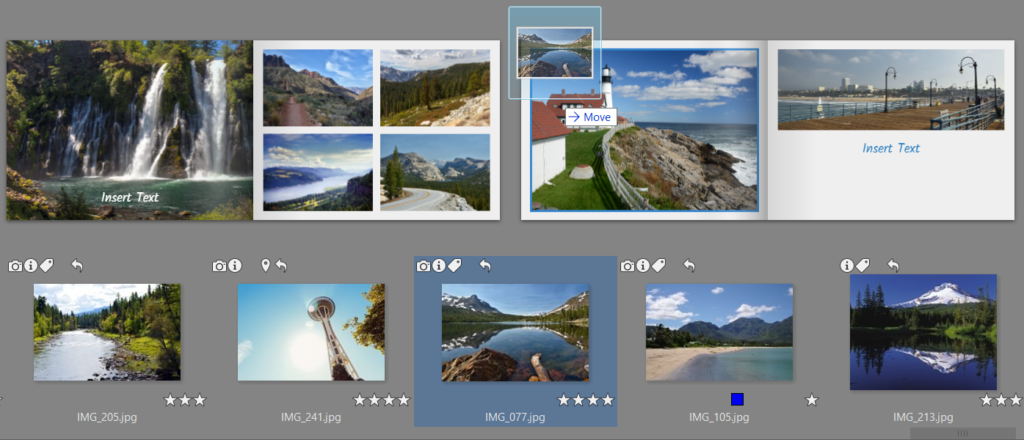Screen dimensions: 1024x440
Task: Select the pier boardwalk photo on right page
Action: pyautogui.click(x=891, y=89)
